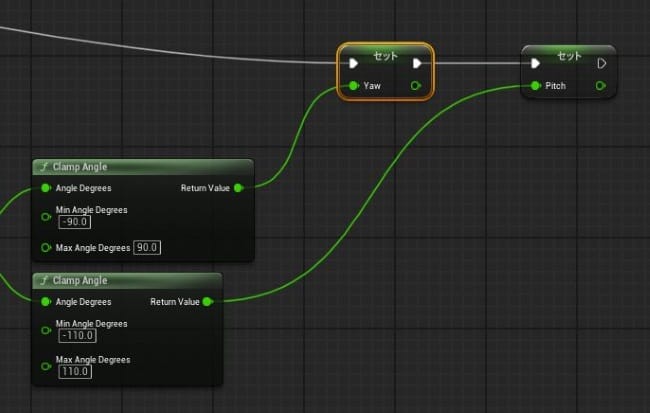Click the Set Yaw node's input execution pin
This screenshot has width=650, height=413.
[x=353, y=63]
